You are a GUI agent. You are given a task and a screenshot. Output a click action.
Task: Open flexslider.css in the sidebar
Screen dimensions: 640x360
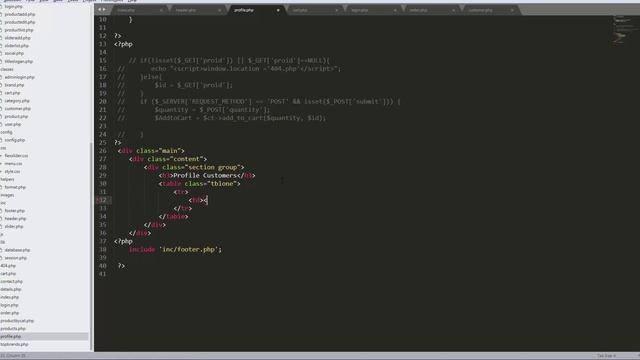tap(16, 156)
